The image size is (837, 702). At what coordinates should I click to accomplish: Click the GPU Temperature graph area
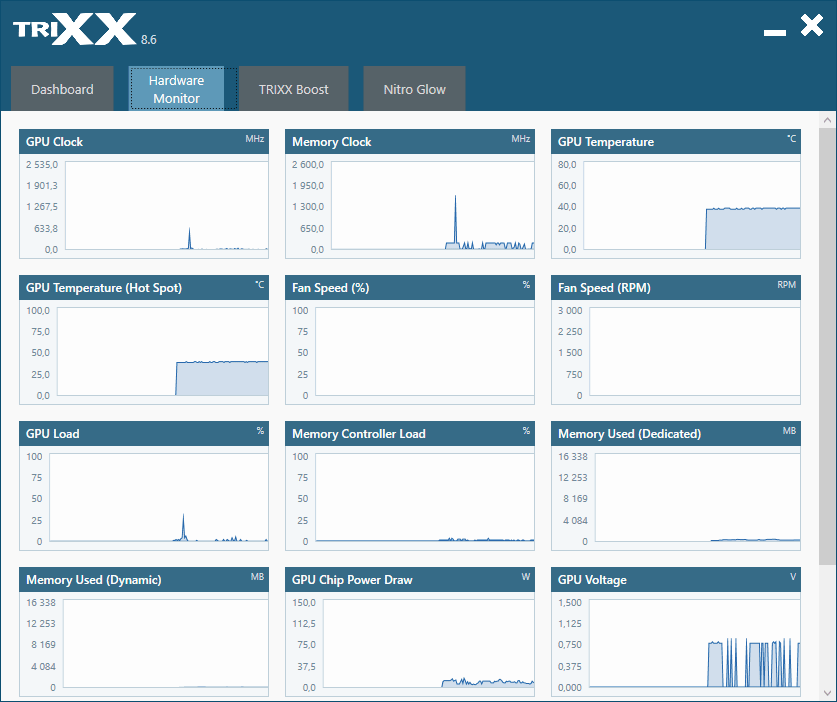692,206
